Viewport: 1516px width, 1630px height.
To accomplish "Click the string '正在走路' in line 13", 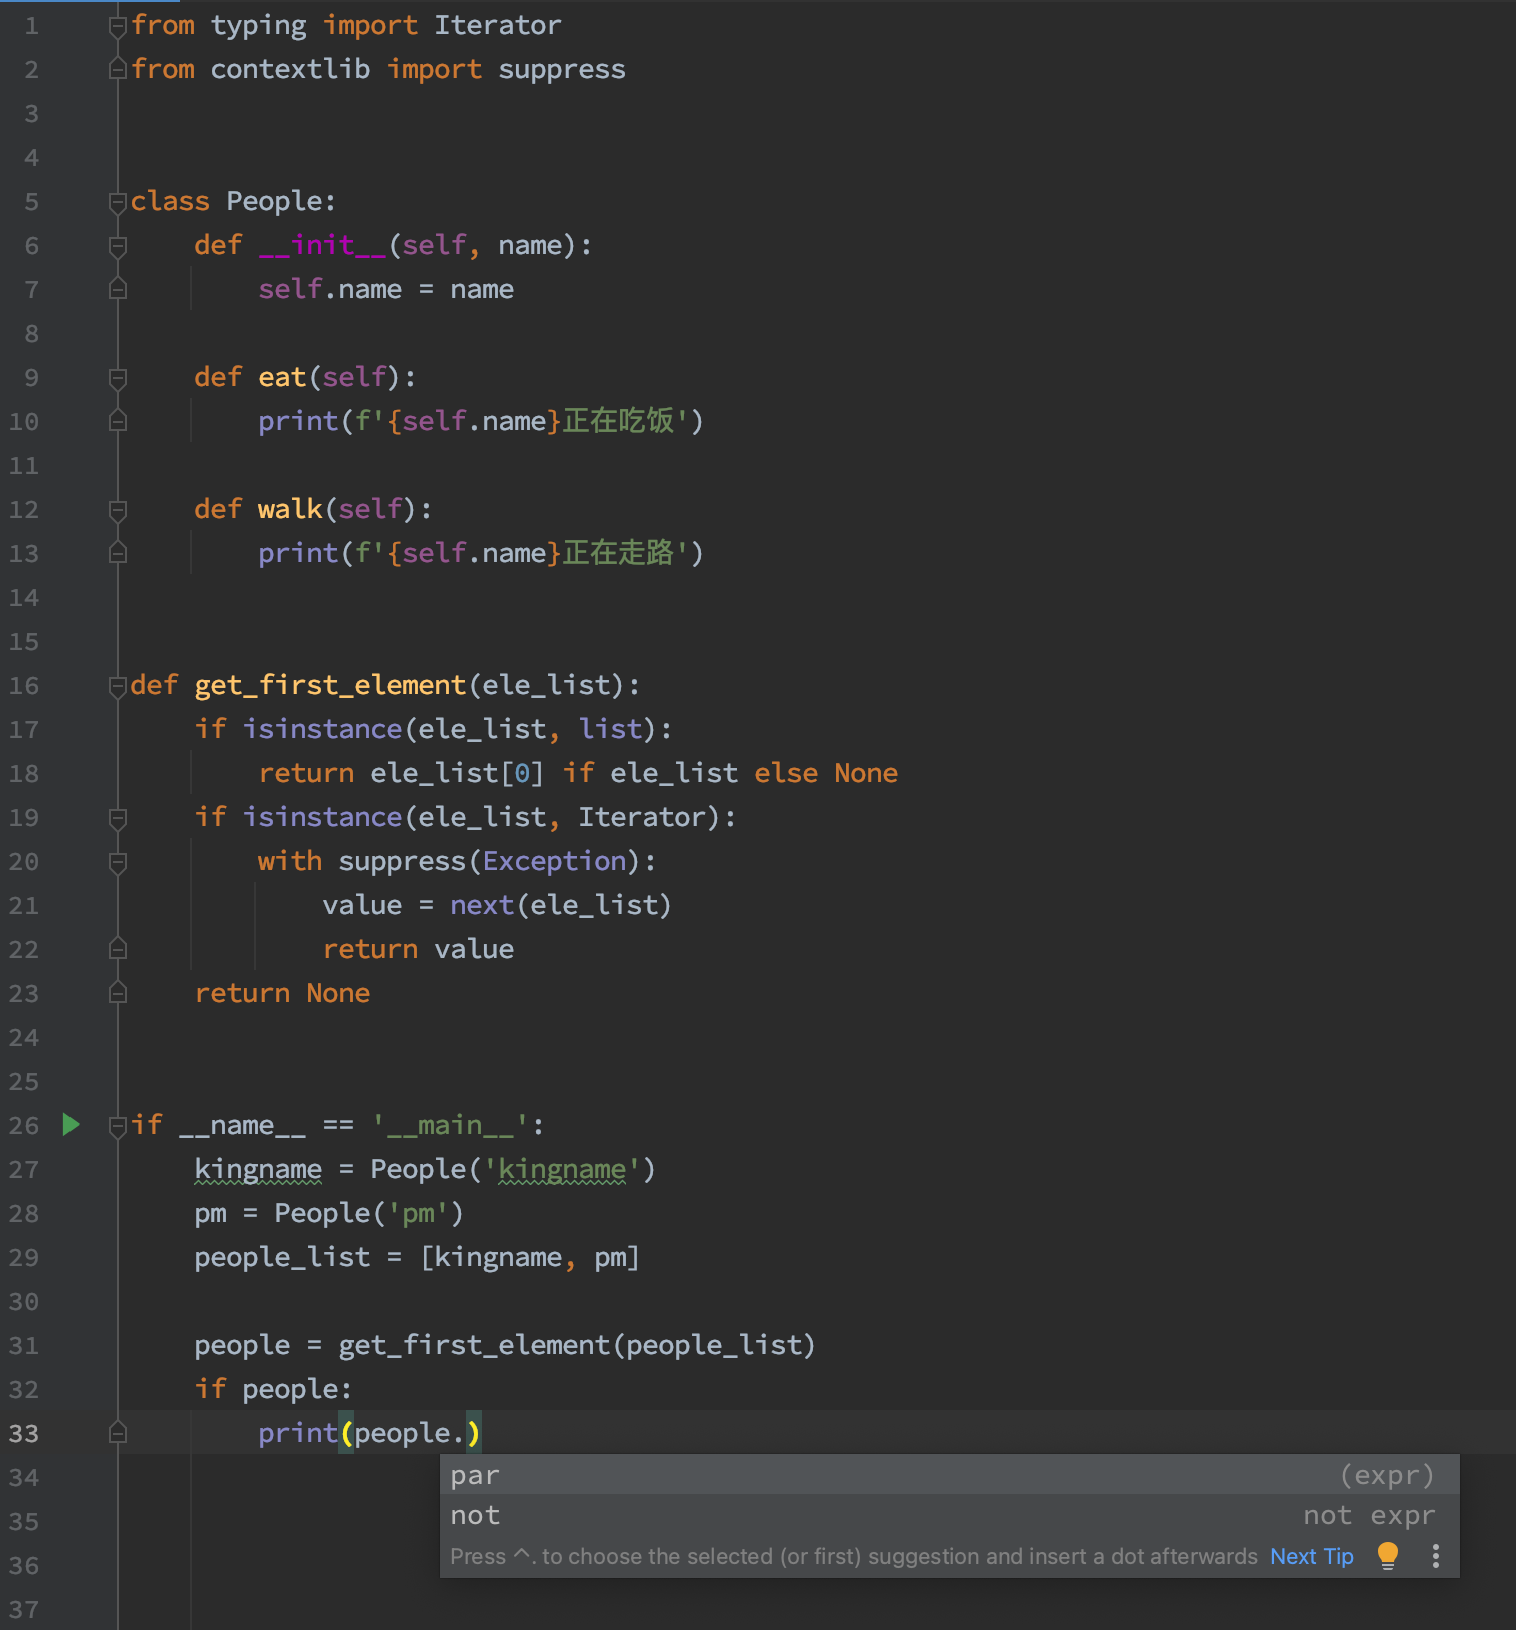I will pos(618,553).
